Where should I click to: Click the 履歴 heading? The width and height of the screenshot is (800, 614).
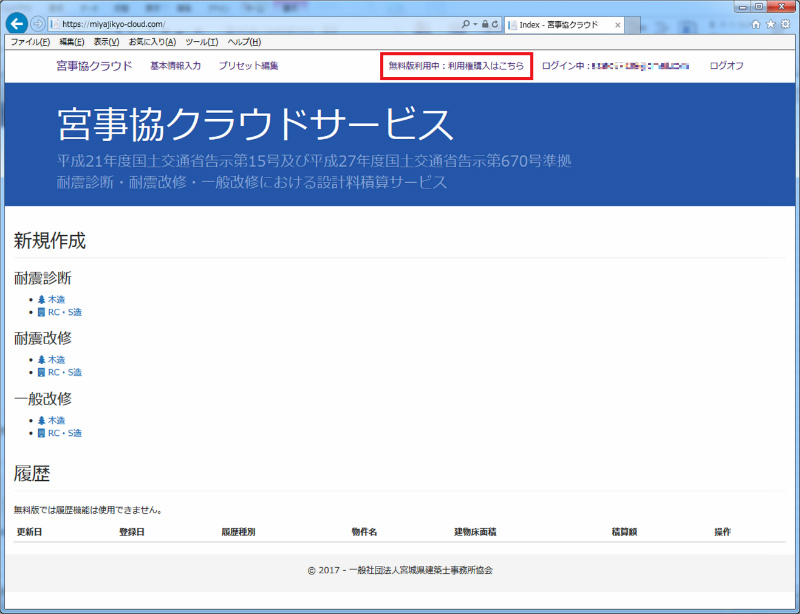click(x=32, y=474)
